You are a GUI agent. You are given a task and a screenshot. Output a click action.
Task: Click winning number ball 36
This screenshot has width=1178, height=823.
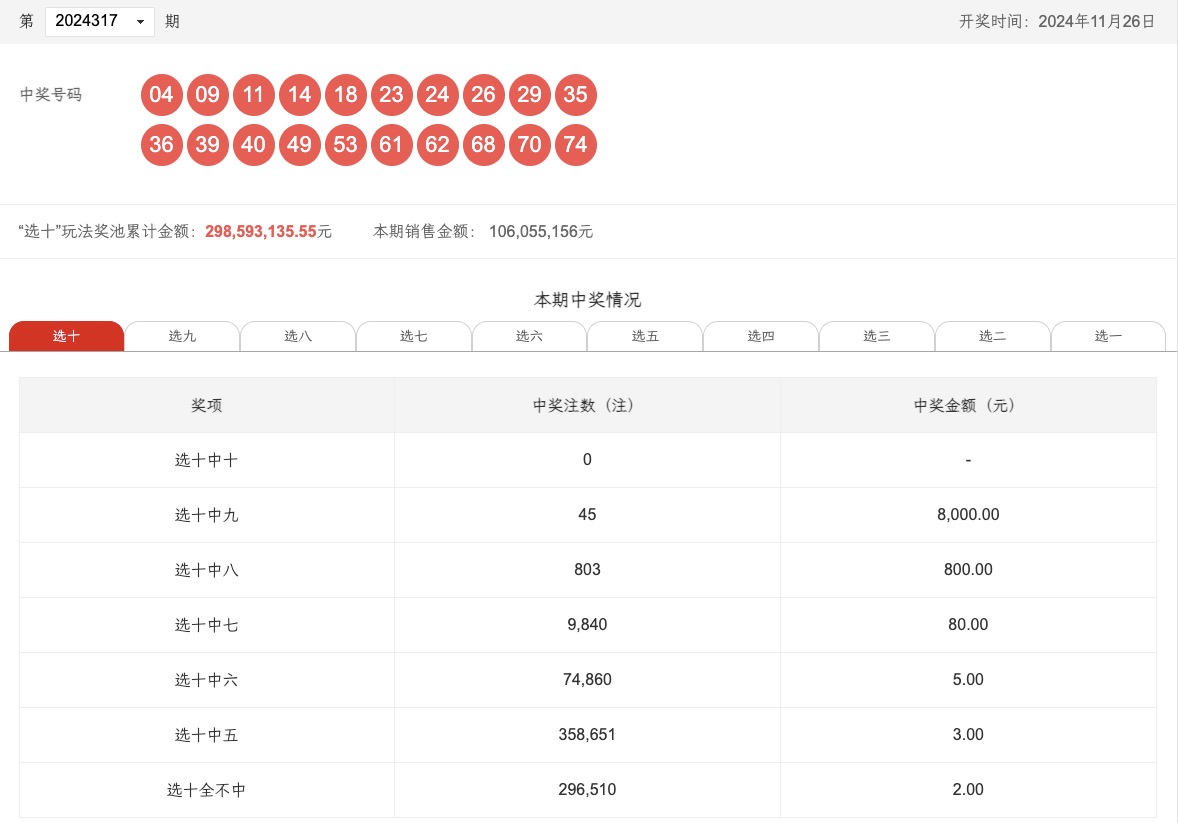(161, 145)
